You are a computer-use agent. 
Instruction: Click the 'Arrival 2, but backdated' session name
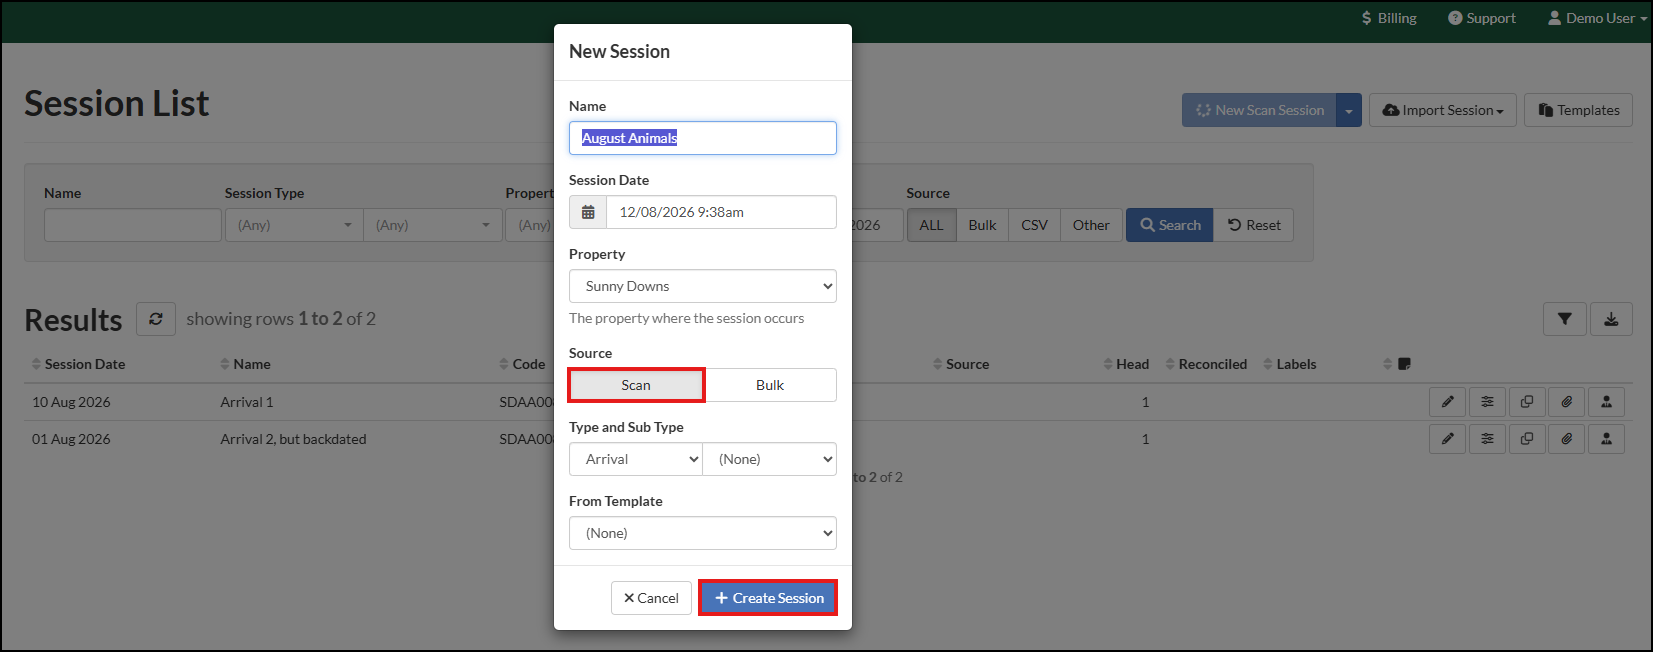[293, 439]
